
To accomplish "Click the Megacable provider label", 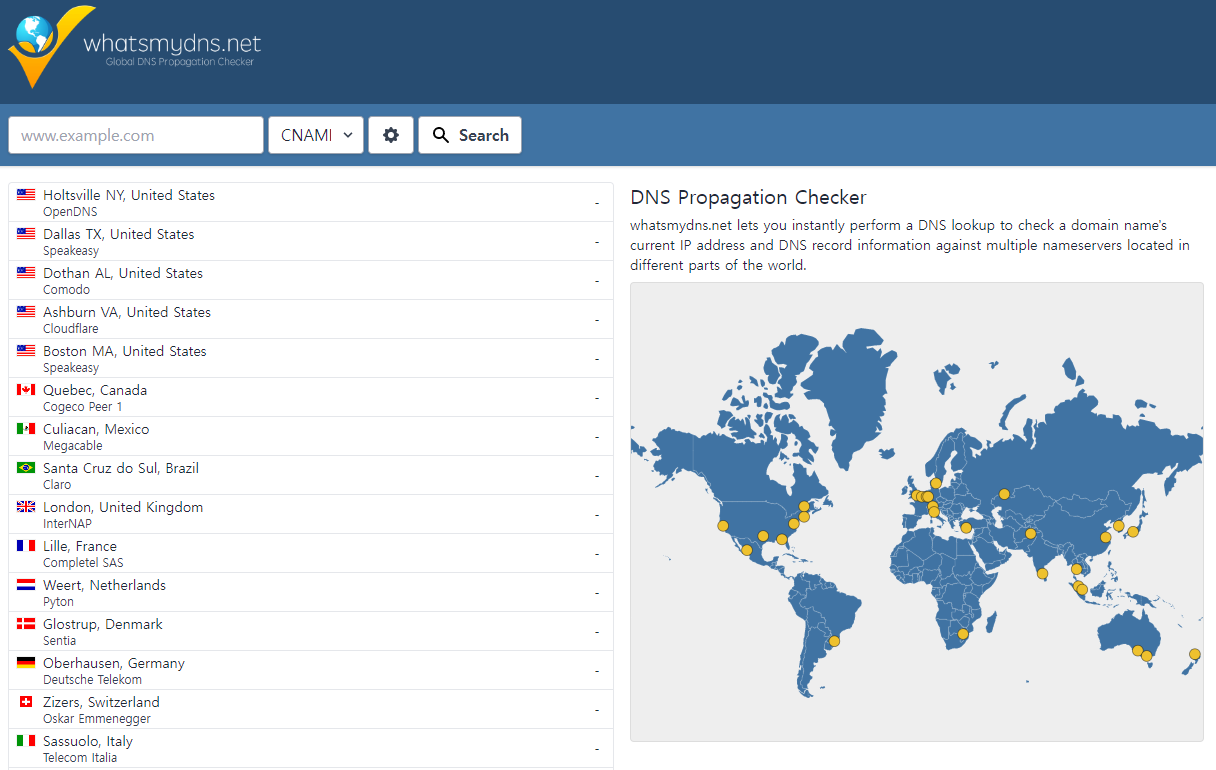I will click(73, 446).
